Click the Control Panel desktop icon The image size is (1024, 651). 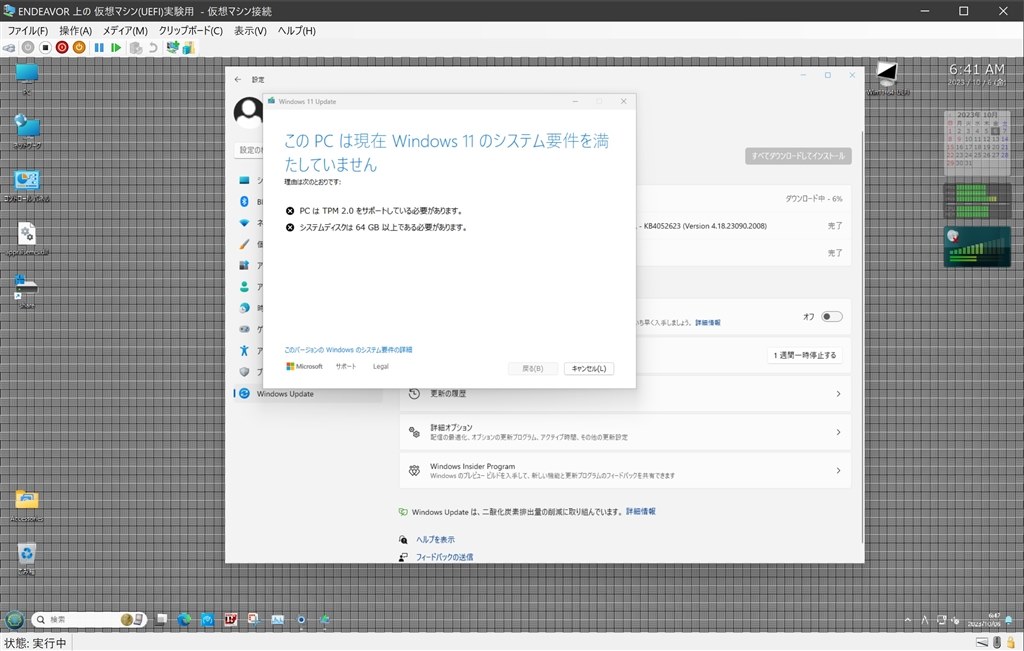click(x=27, y=186)
